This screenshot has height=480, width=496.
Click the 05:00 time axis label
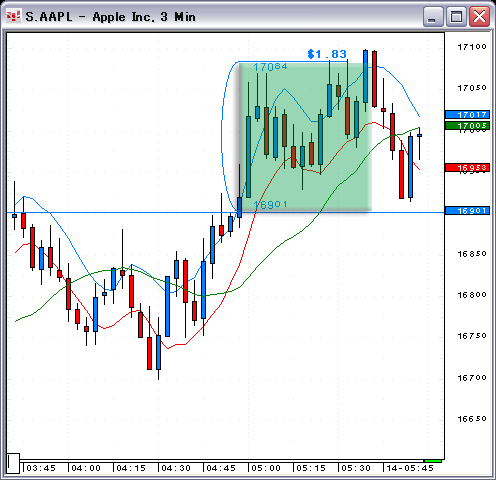[266, 468]
